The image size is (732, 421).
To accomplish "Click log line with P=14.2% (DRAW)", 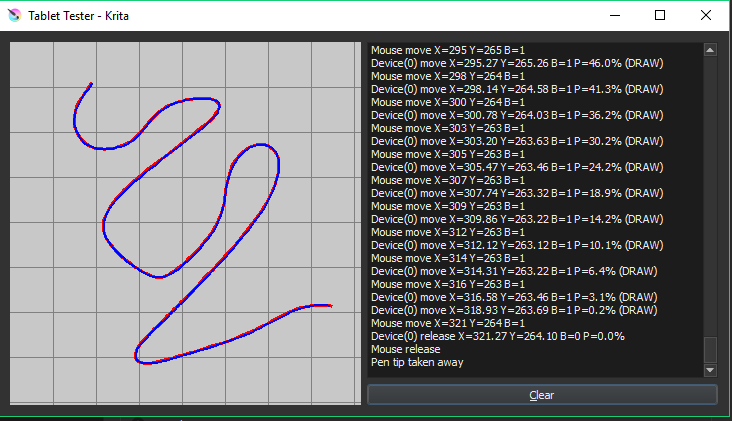I will [x=517, y=219].
